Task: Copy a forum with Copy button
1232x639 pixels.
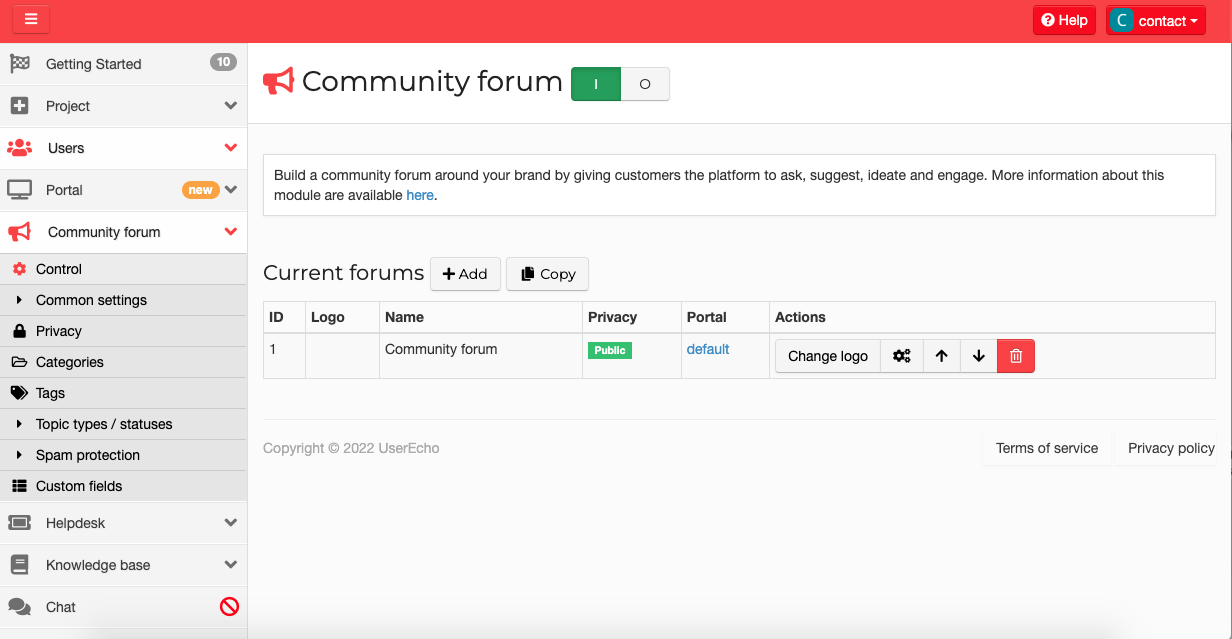Action: pos(548,274)
